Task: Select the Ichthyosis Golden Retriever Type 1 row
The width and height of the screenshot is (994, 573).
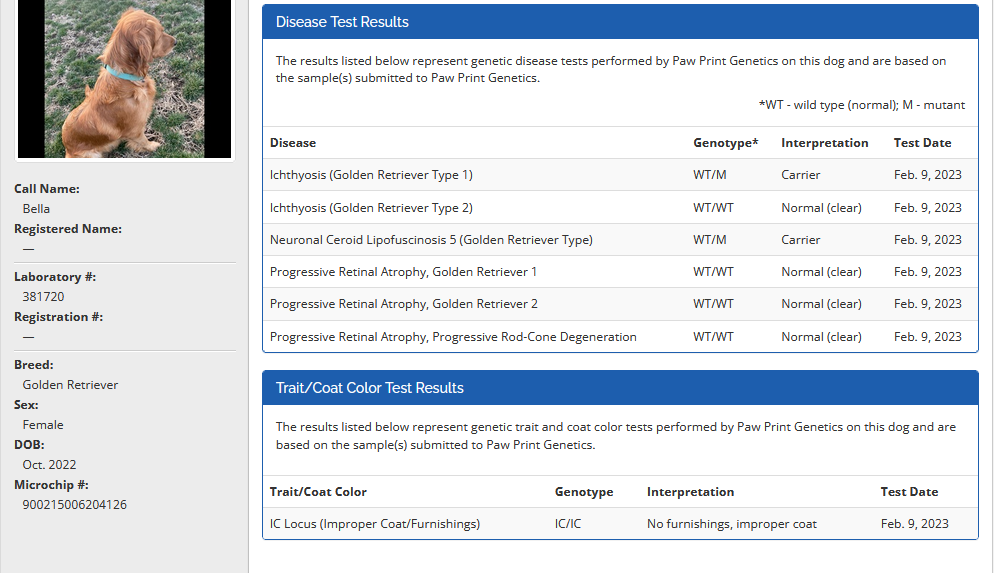Action: click(x=371, y=175)
